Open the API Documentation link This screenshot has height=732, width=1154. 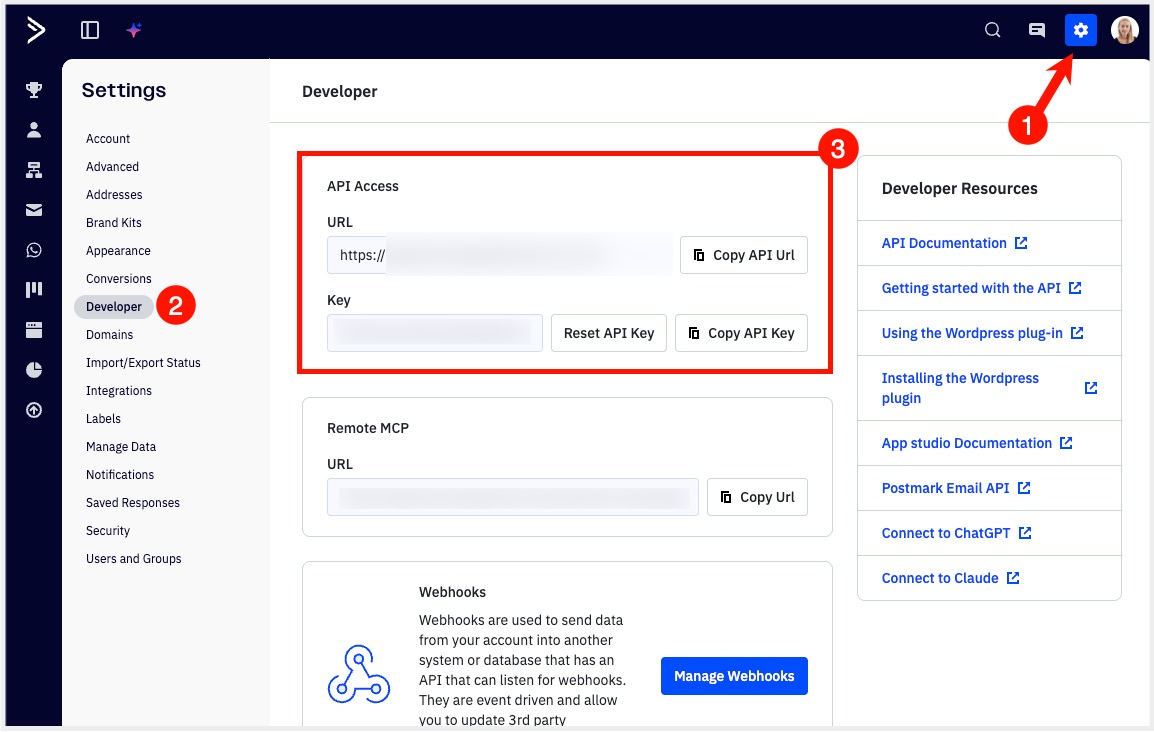point(944,243)
